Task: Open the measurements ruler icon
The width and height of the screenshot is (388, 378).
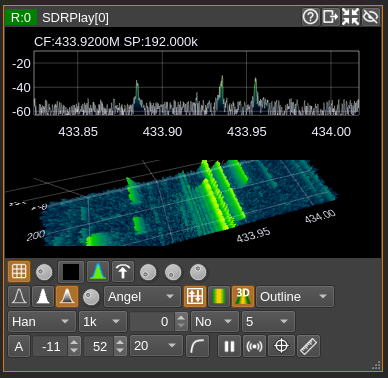Action: tap(308, 346)
